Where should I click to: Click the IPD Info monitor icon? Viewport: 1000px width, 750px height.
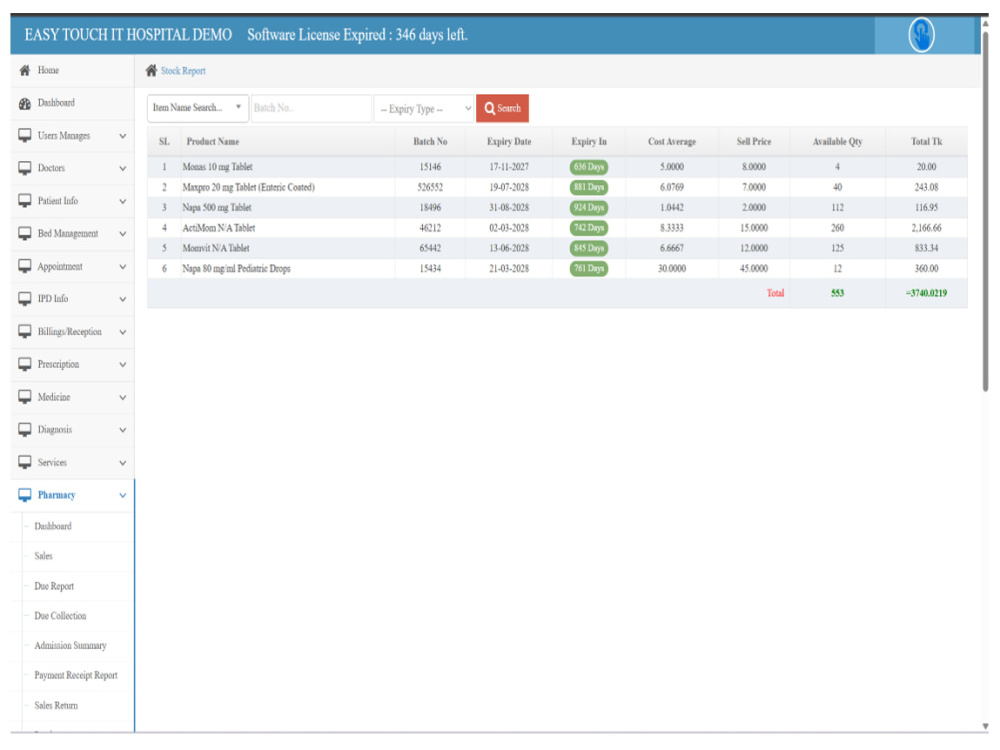click(24, 298)
